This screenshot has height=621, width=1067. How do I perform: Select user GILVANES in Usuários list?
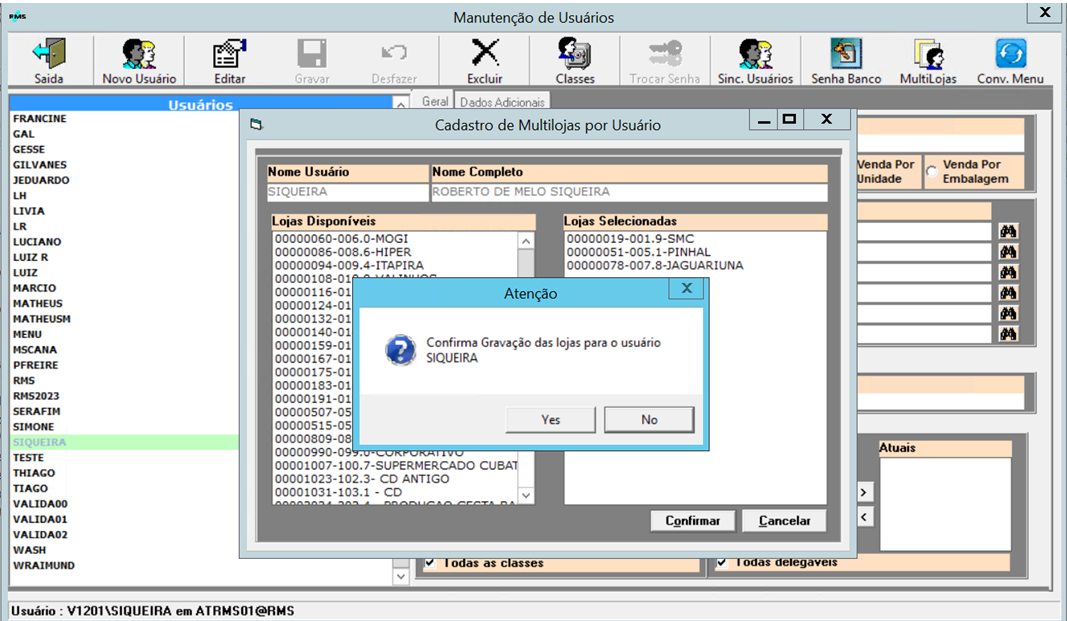pos(39,165)
